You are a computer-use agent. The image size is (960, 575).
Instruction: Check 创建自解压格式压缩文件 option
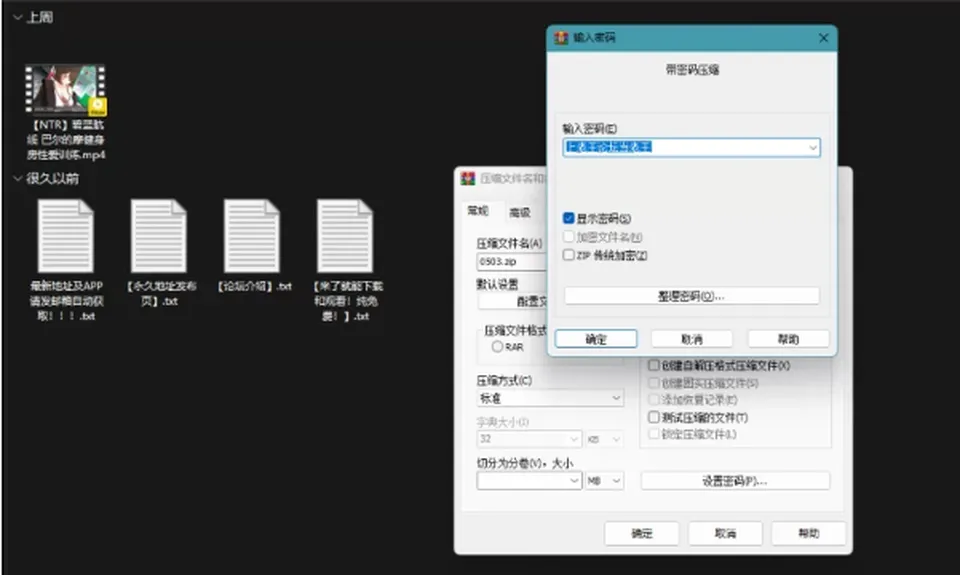tap(654, 365)
